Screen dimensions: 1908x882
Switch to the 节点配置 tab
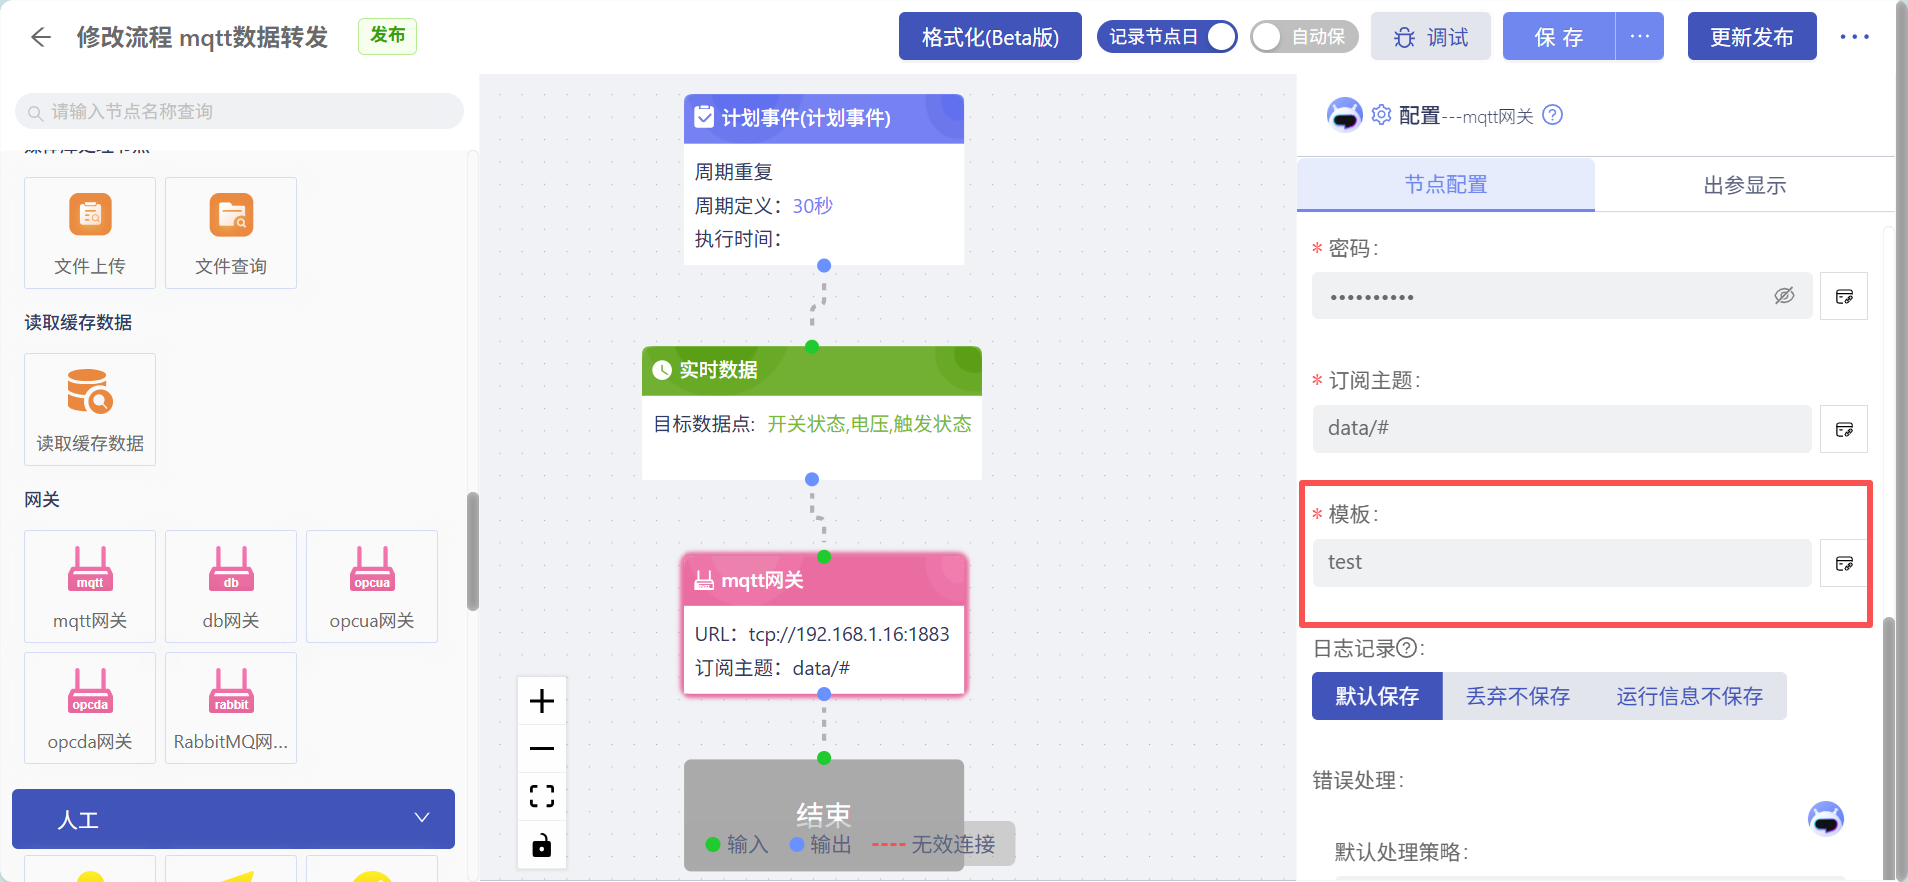(1446, 184)
